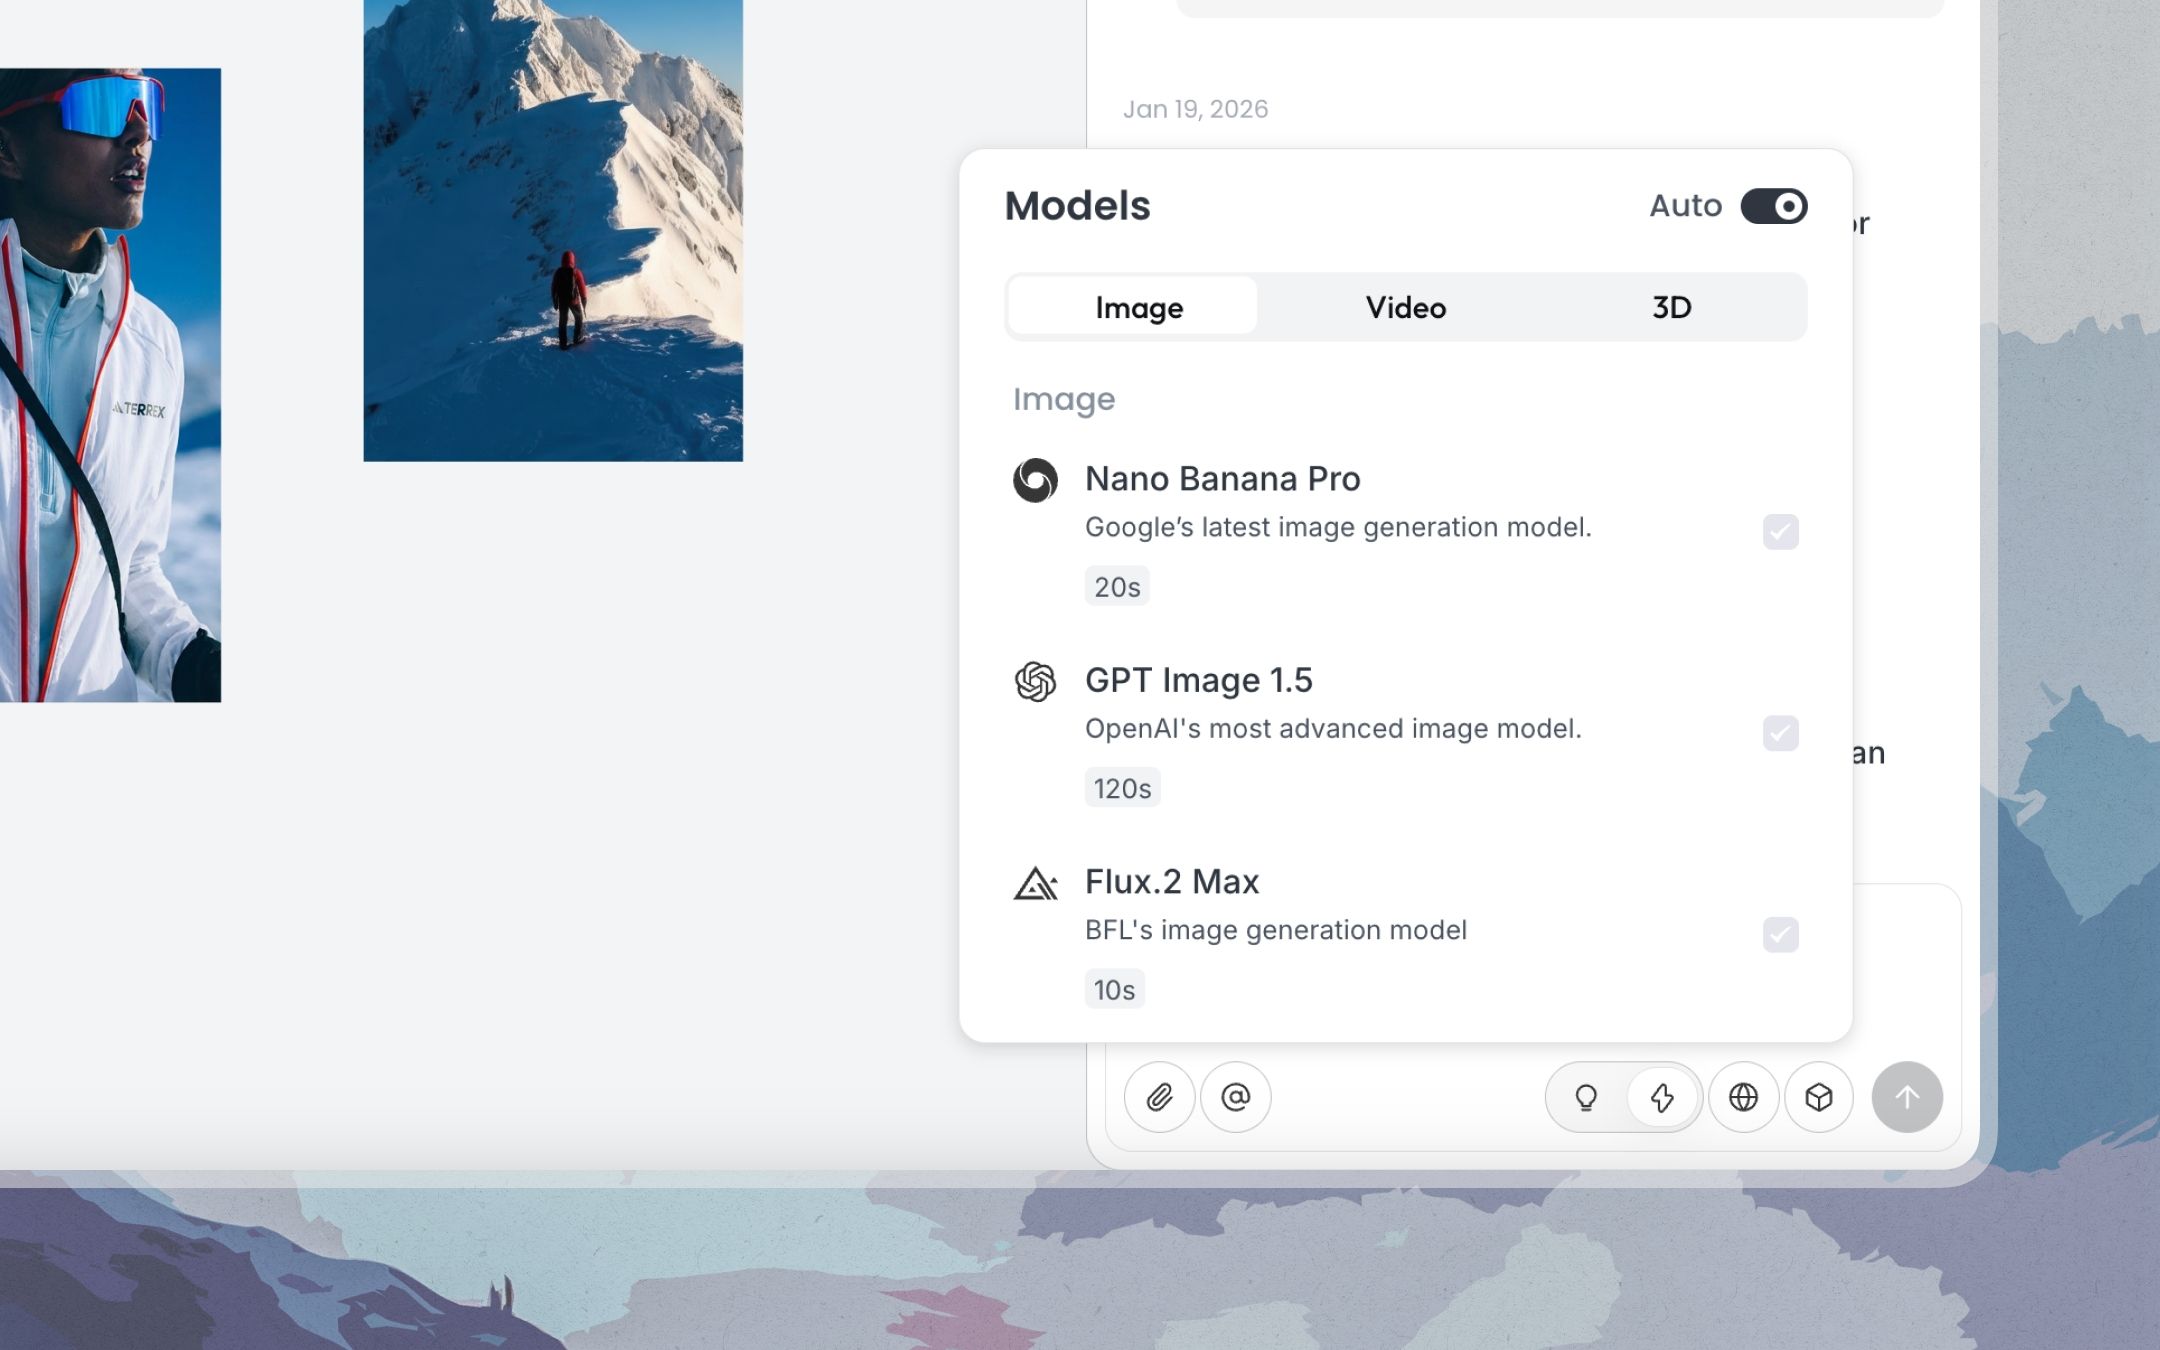
Task: Click the Image section label above the models
Action: 1063,399
